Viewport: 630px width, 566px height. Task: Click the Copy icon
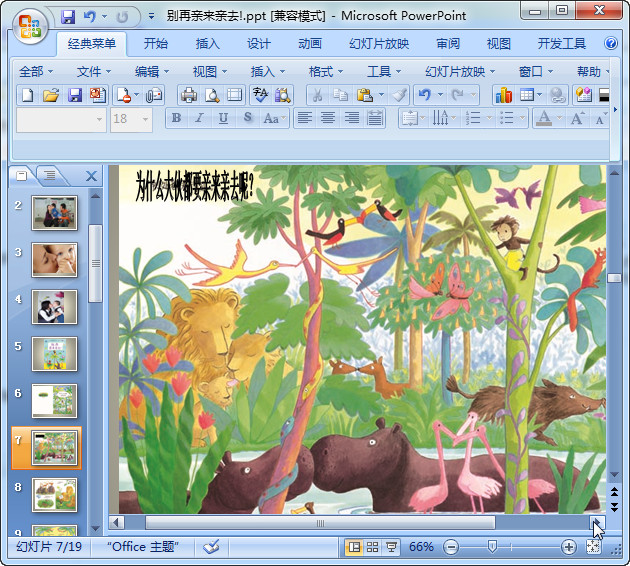pyautogui.click(x=340, y=96)
